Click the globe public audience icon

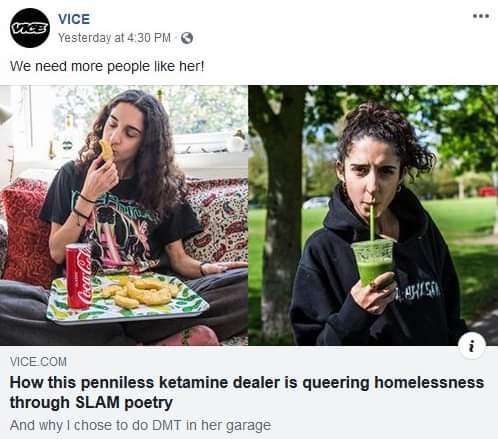[x=187, y=38]
